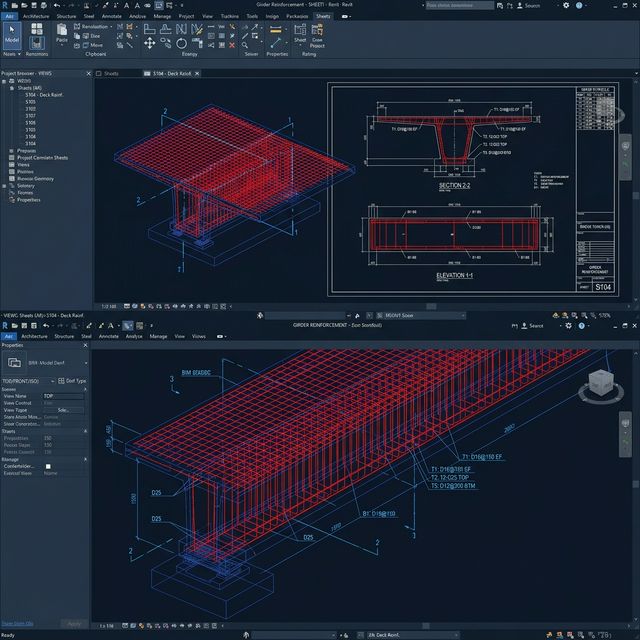
Task: Click the highlighted select tool in lower toolbar
Action: pos(128,326)
